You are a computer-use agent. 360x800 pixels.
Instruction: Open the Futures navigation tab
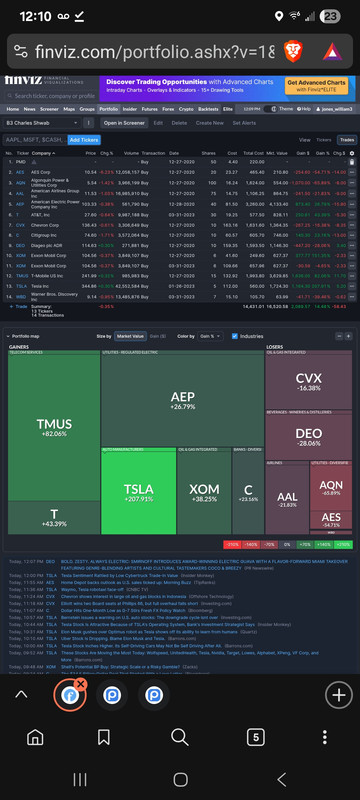tap(149, 109)
